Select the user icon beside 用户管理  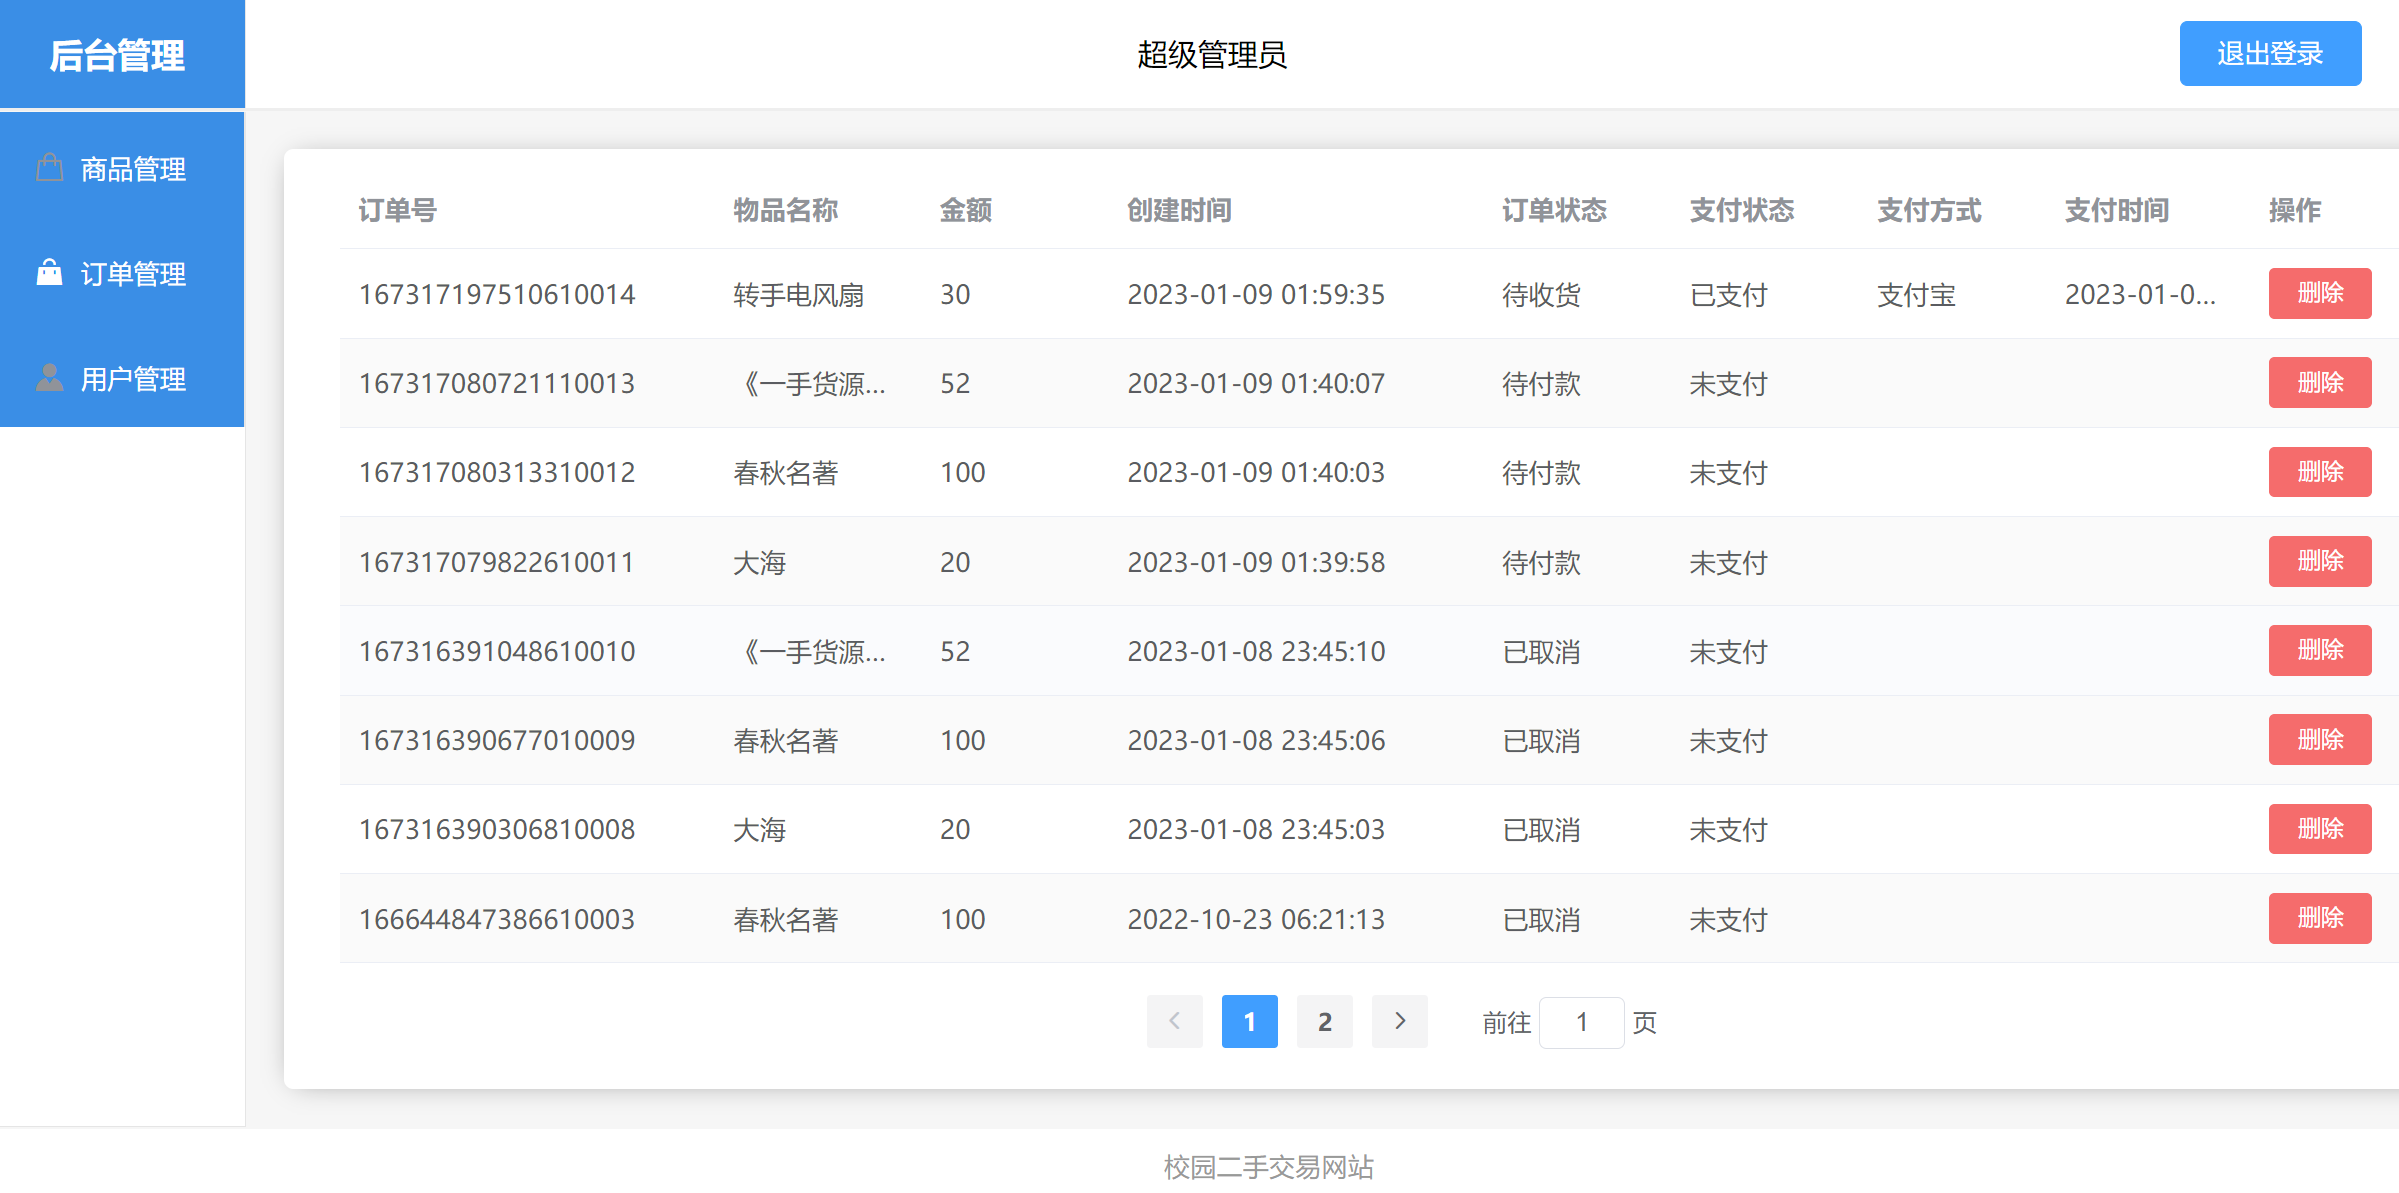point(50,378)
